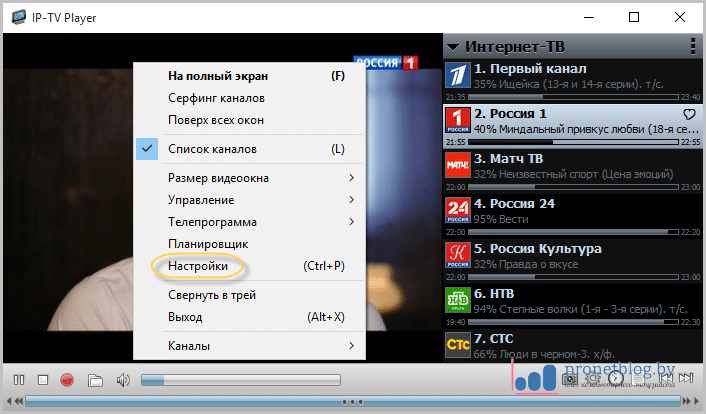Screen dimensions: 706x414
Task: Click the Россия 1 channel logo
Action: pos(458,120)
